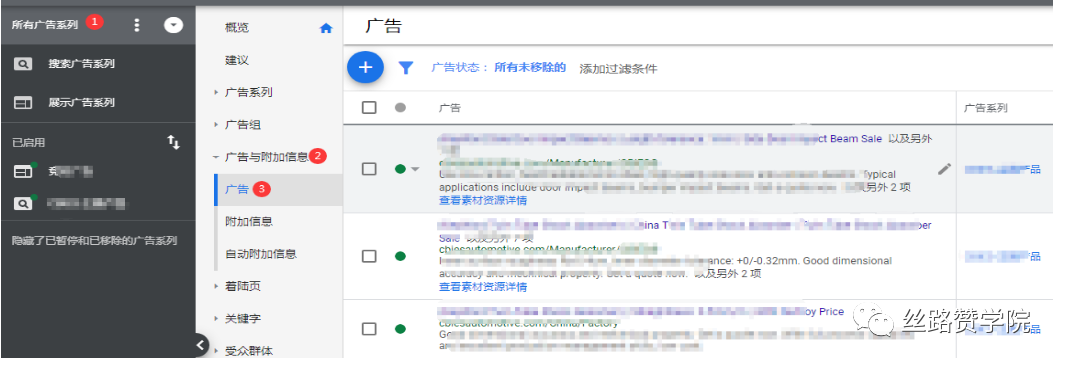Open the three-dot menu beside 所有广告系列
Image resolution: width=1065 pixels, height=368 pixels.
(x=137, y=25)
